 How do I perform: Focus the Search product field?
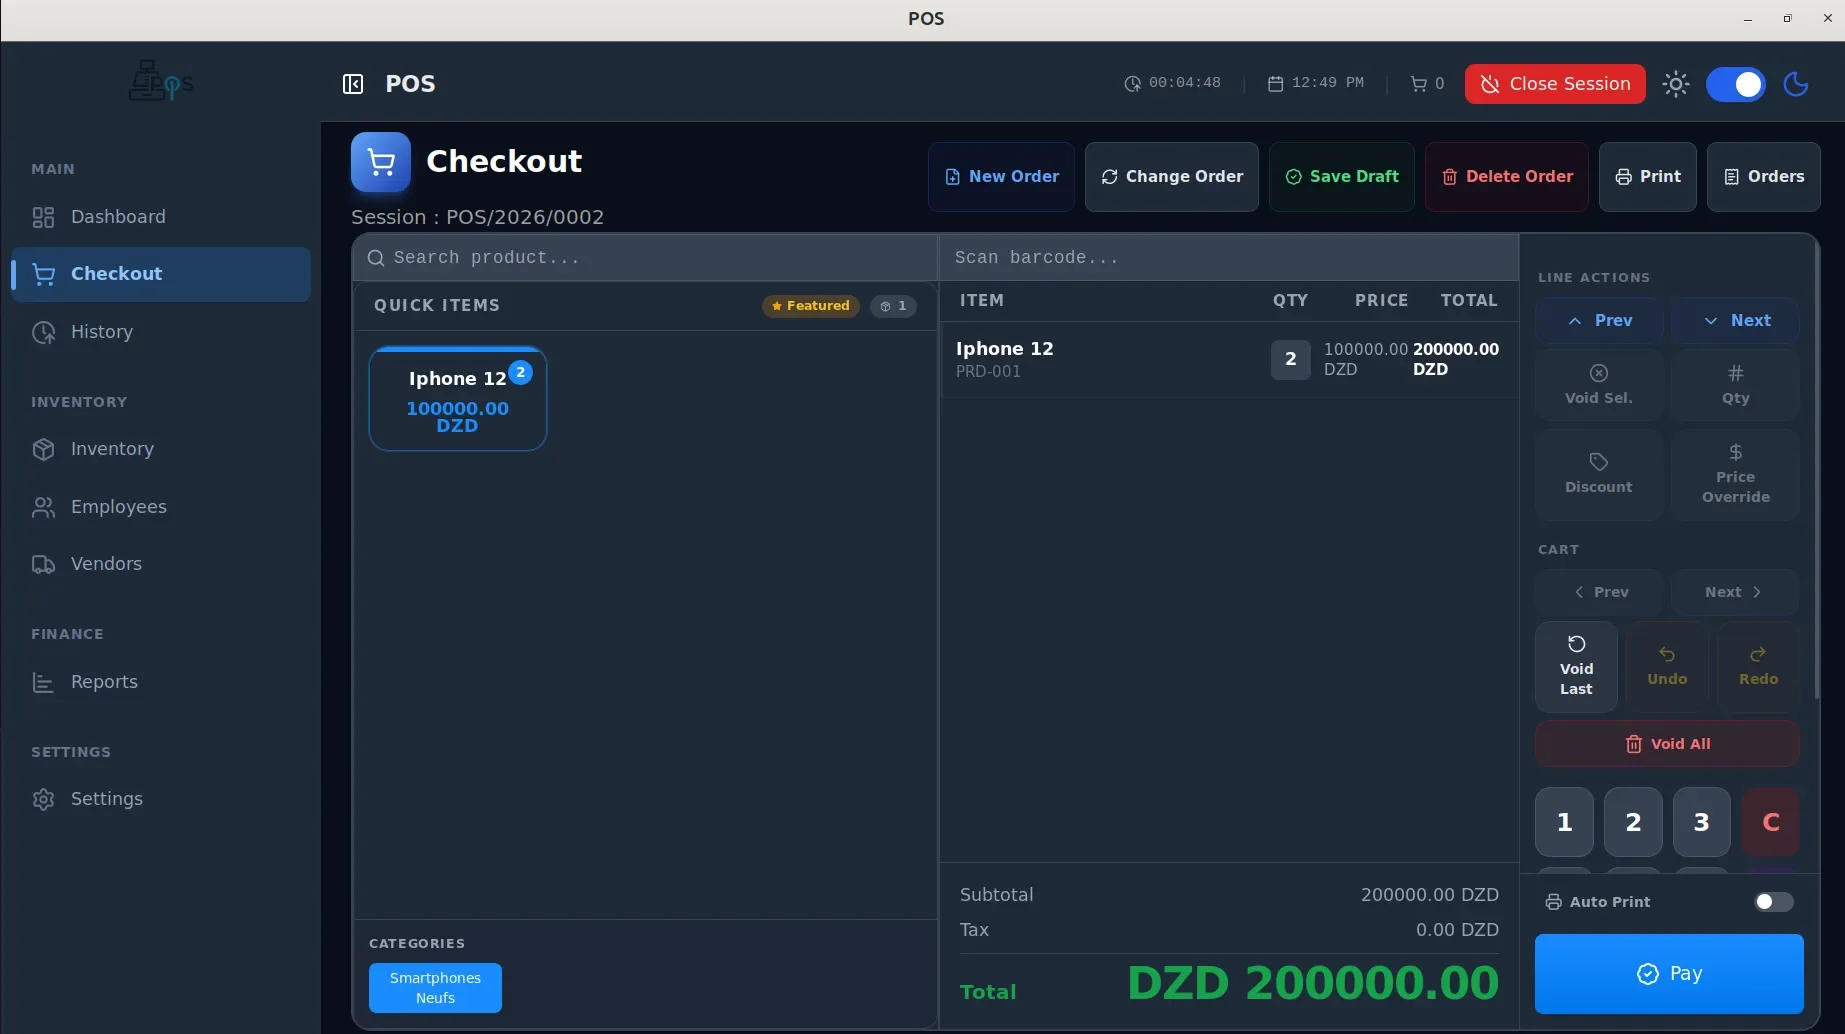pyautogui.click(x=646, y=258)
